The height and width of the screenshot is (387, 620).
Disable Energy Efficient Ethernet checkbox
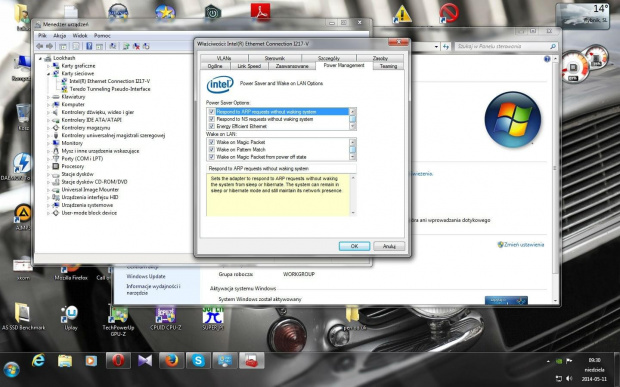pyautogui.click(x=212, y=126)
